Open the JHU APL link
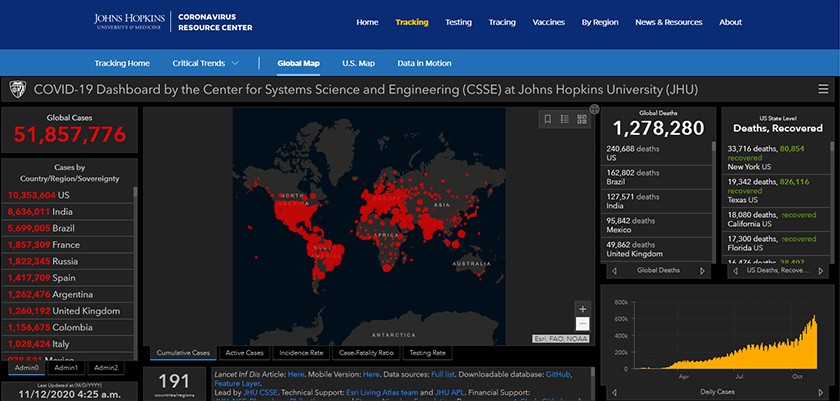The height and width of the screenshot is (401, 840). point(450,392)
